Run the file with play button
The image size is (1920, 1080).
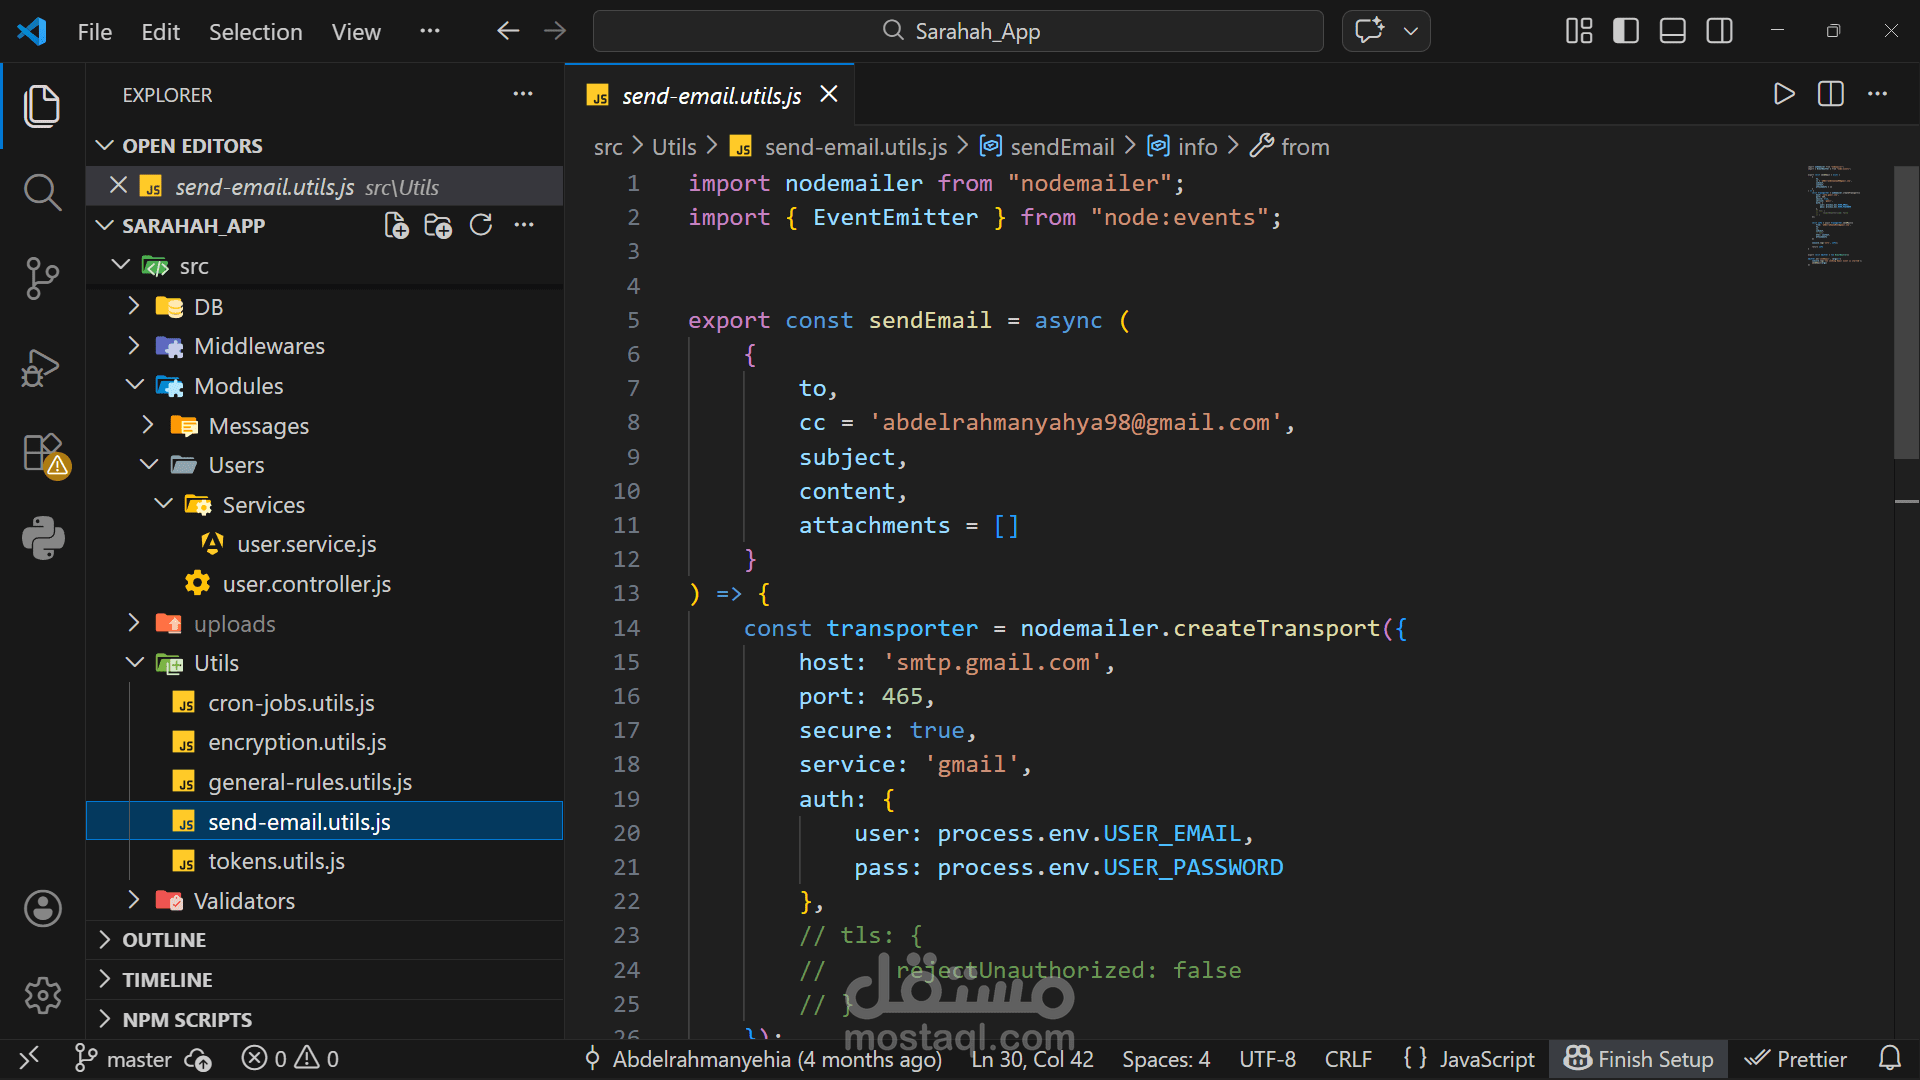point(1783,94)
